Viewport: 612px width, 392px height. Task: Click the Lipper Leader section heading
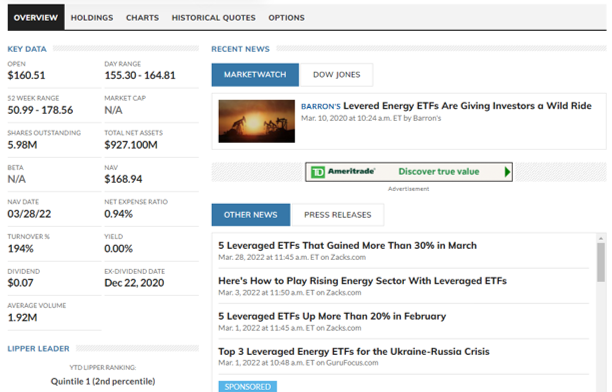(38, 349)
